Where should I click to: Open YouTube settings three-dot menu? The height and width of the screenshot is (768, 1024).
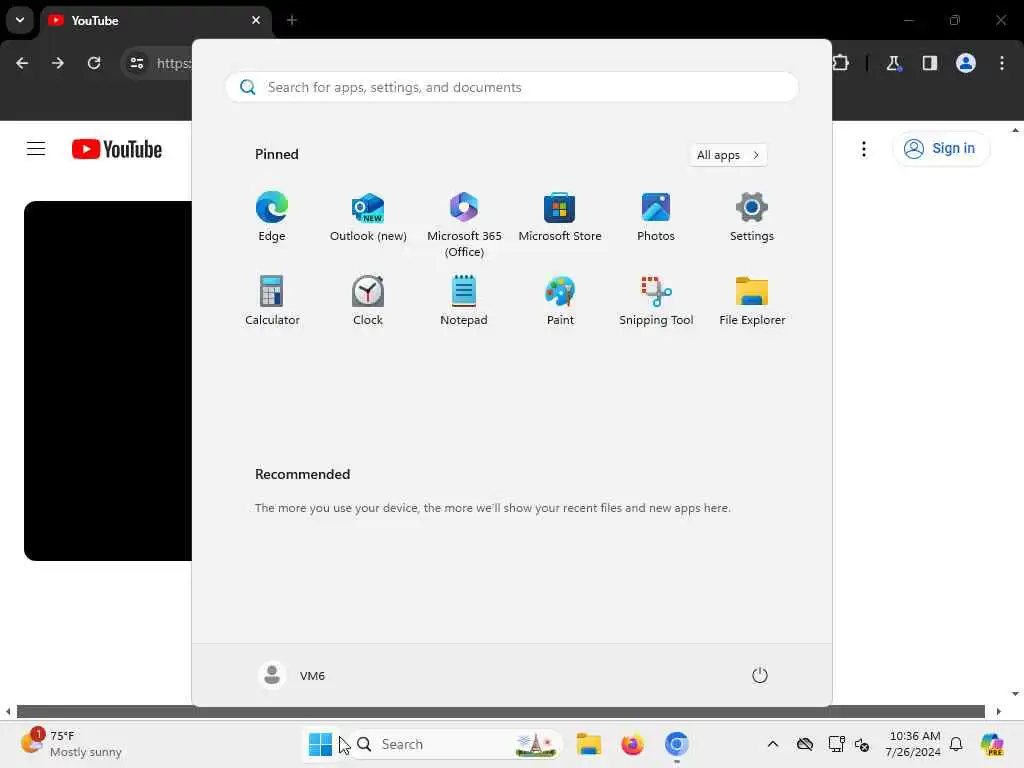[x=863, y=149]
